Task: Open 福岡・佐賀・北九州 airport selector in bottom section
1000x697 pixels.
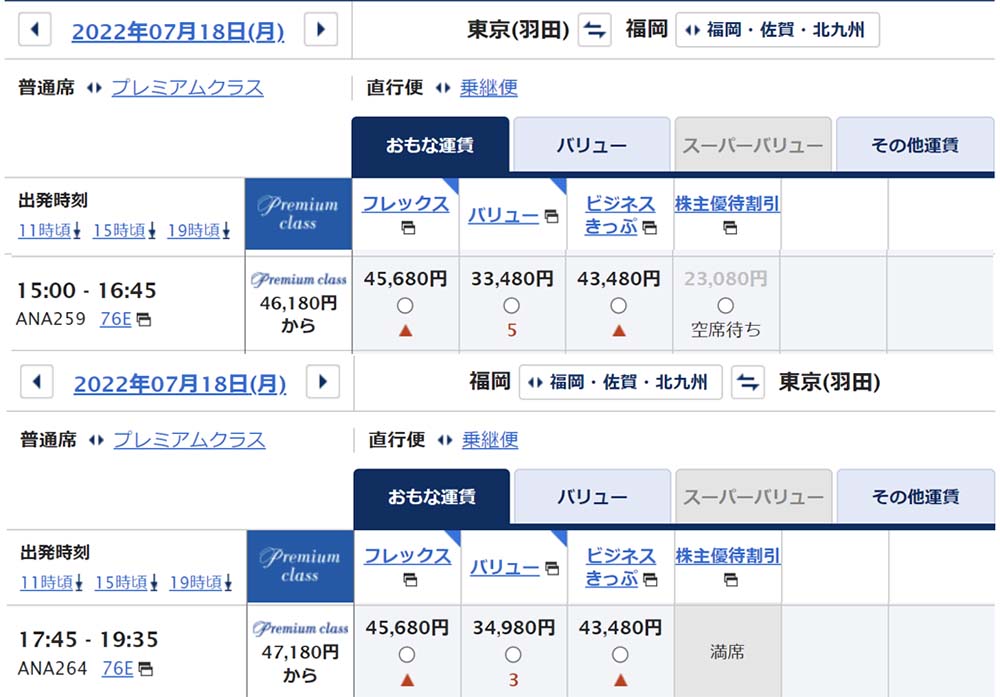Action: click(x=621, y=383)
